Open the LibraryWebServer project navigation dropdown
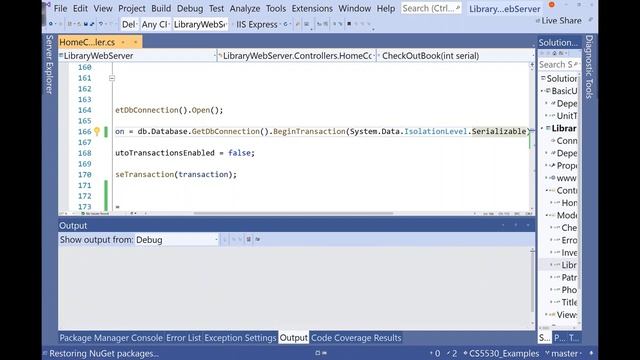This screenshot has width=640, height=360. point(137,56)
